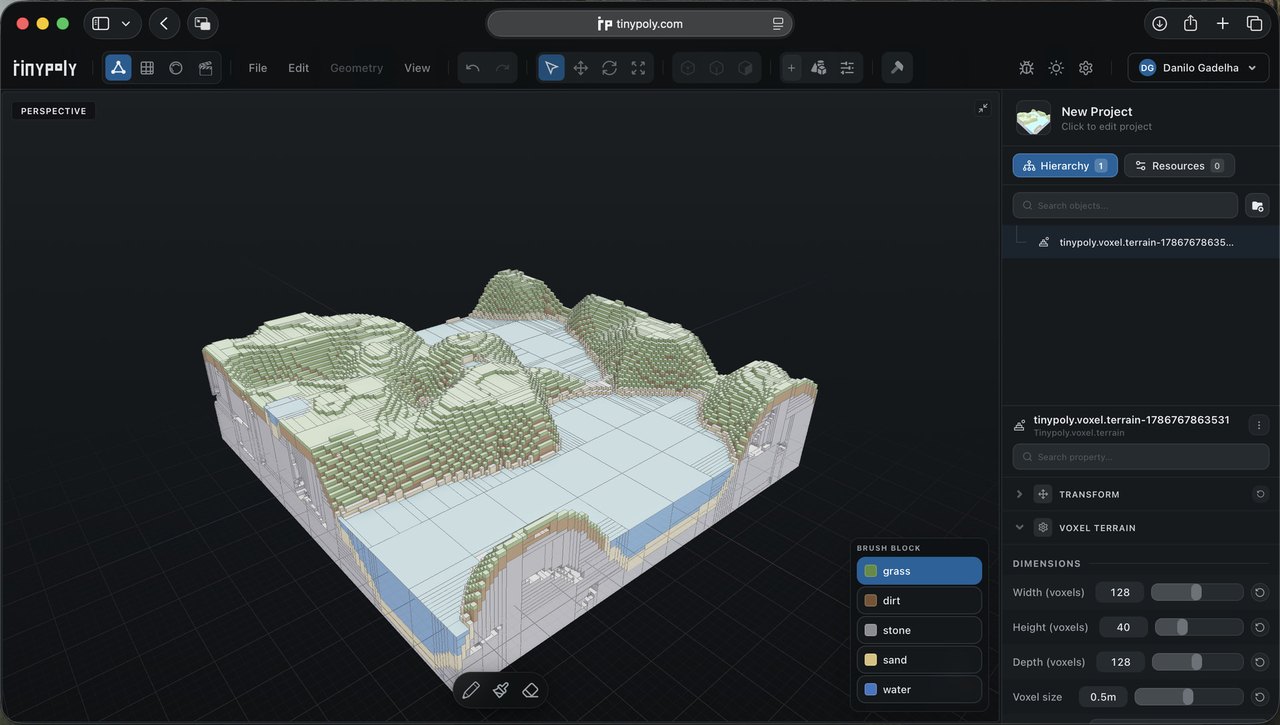Activate the scale tool

pos(638,68)
